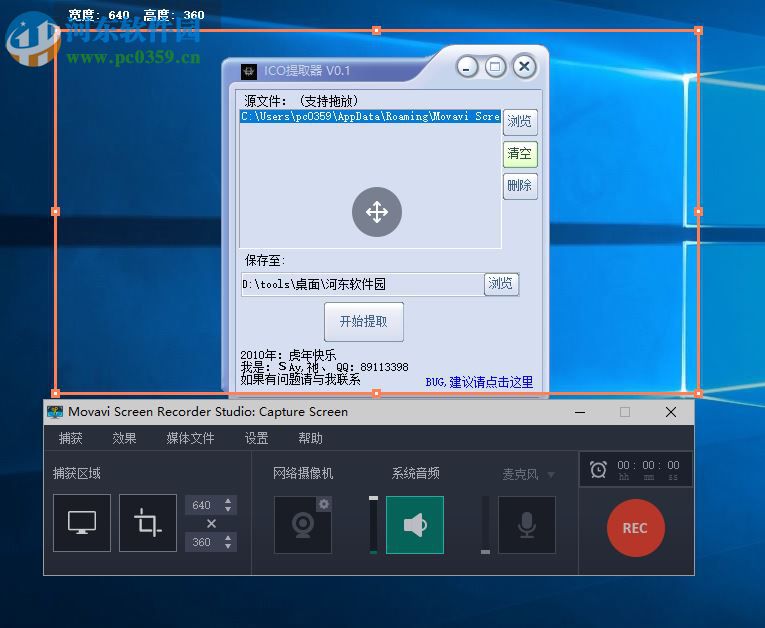The height and width of the screenshot is (628, 765).
Task: Minimize the Movavi Screen Recorder window
Action: pos(580,412)
